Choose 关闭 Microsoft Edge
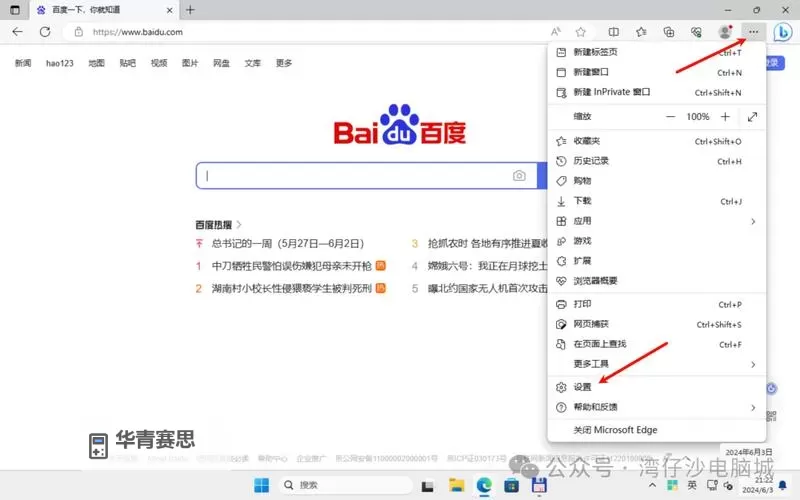The height and width of the screenshot is (500, 800). tap(656, 430)
